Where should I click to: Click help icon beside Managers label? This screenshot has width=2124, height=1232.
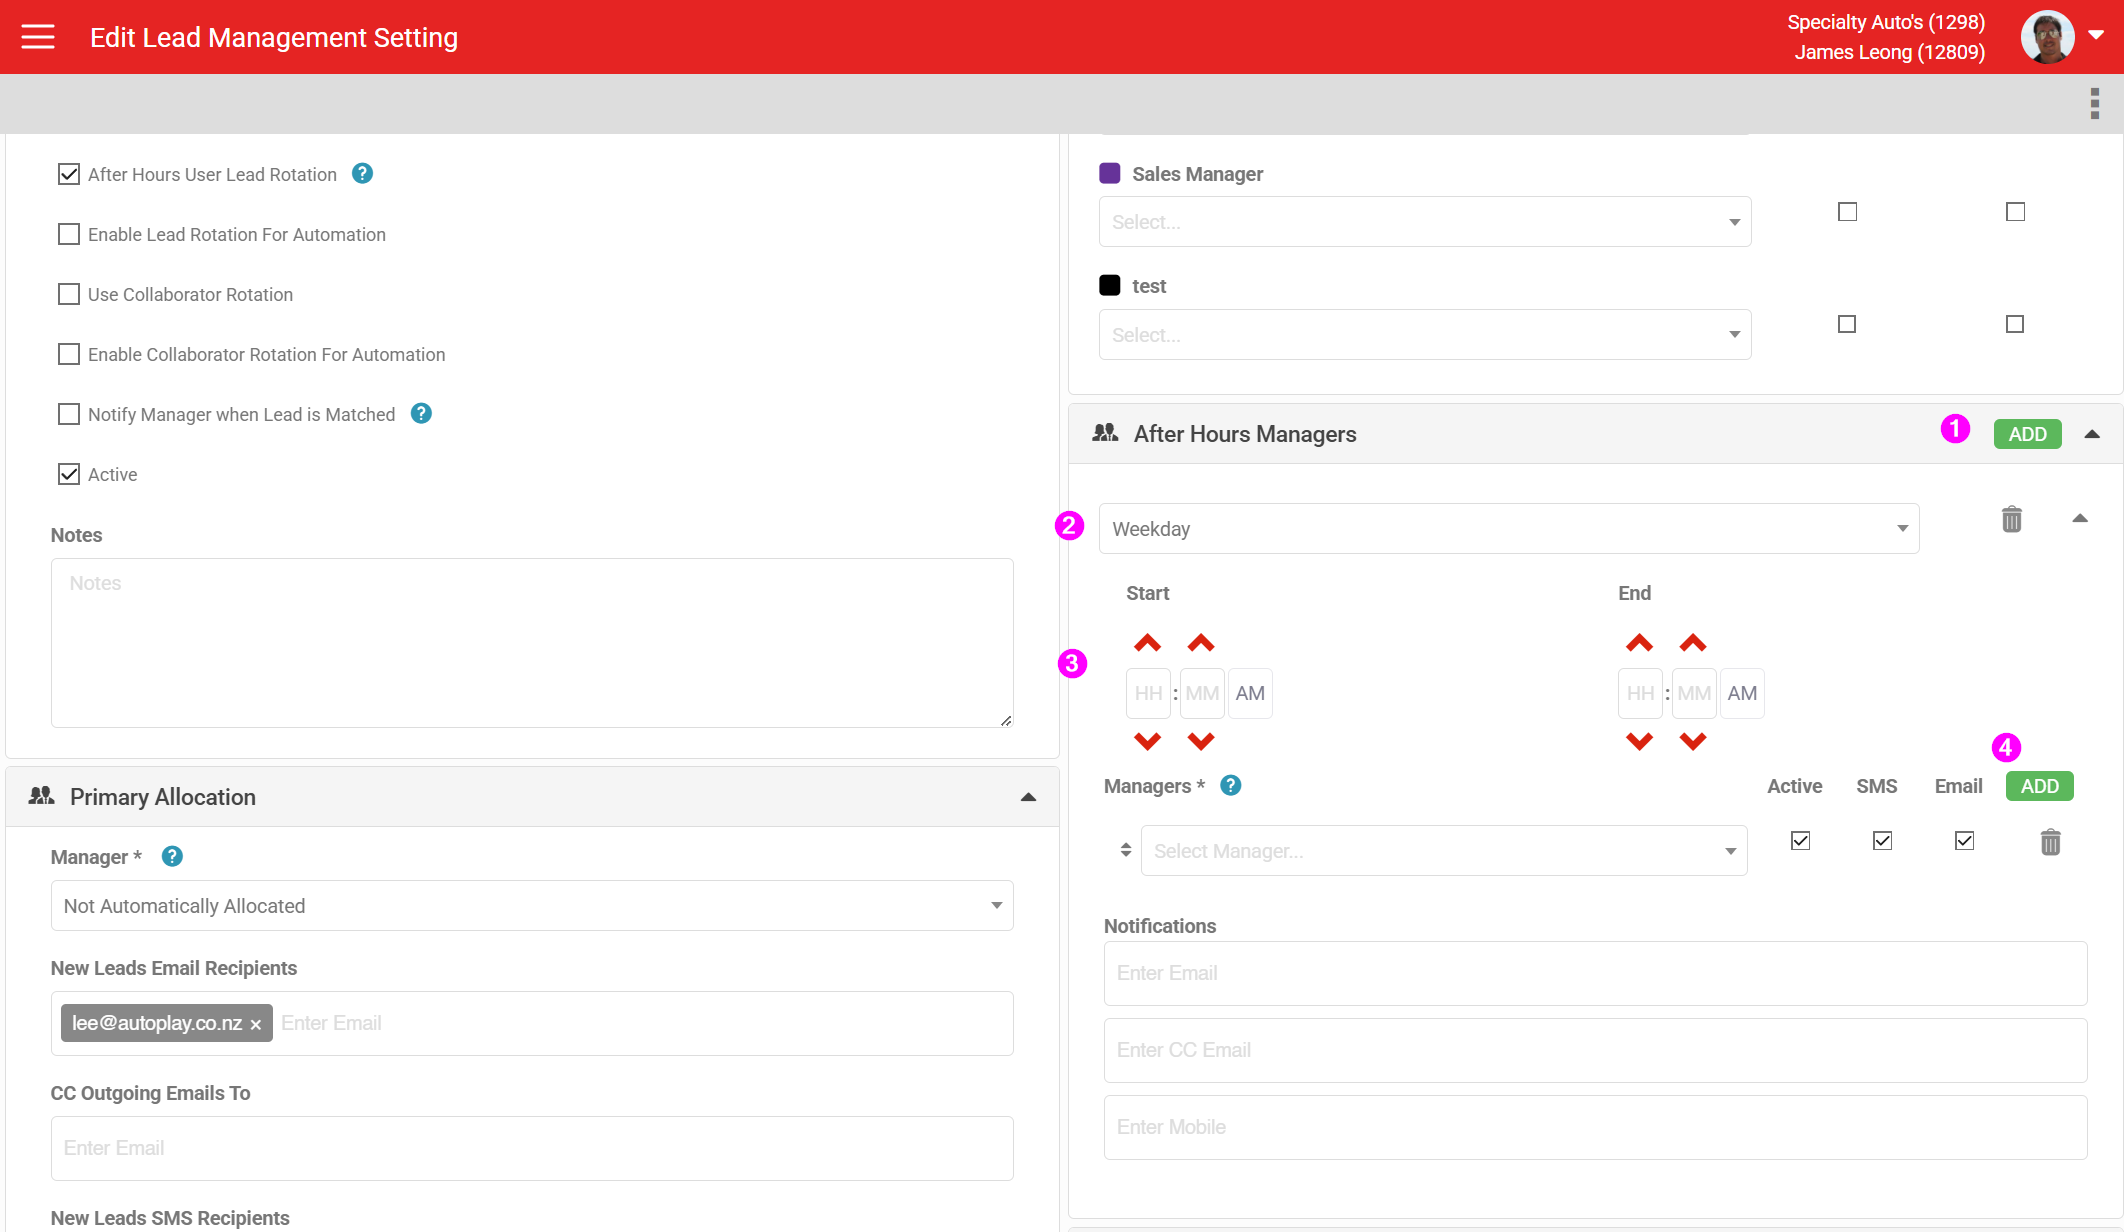1231,786
